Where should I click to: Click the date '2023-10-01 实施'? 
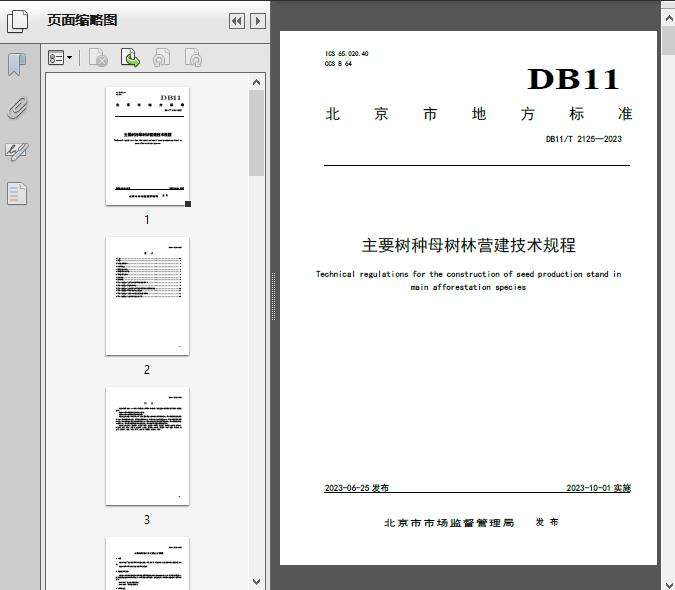coord(598,488)
